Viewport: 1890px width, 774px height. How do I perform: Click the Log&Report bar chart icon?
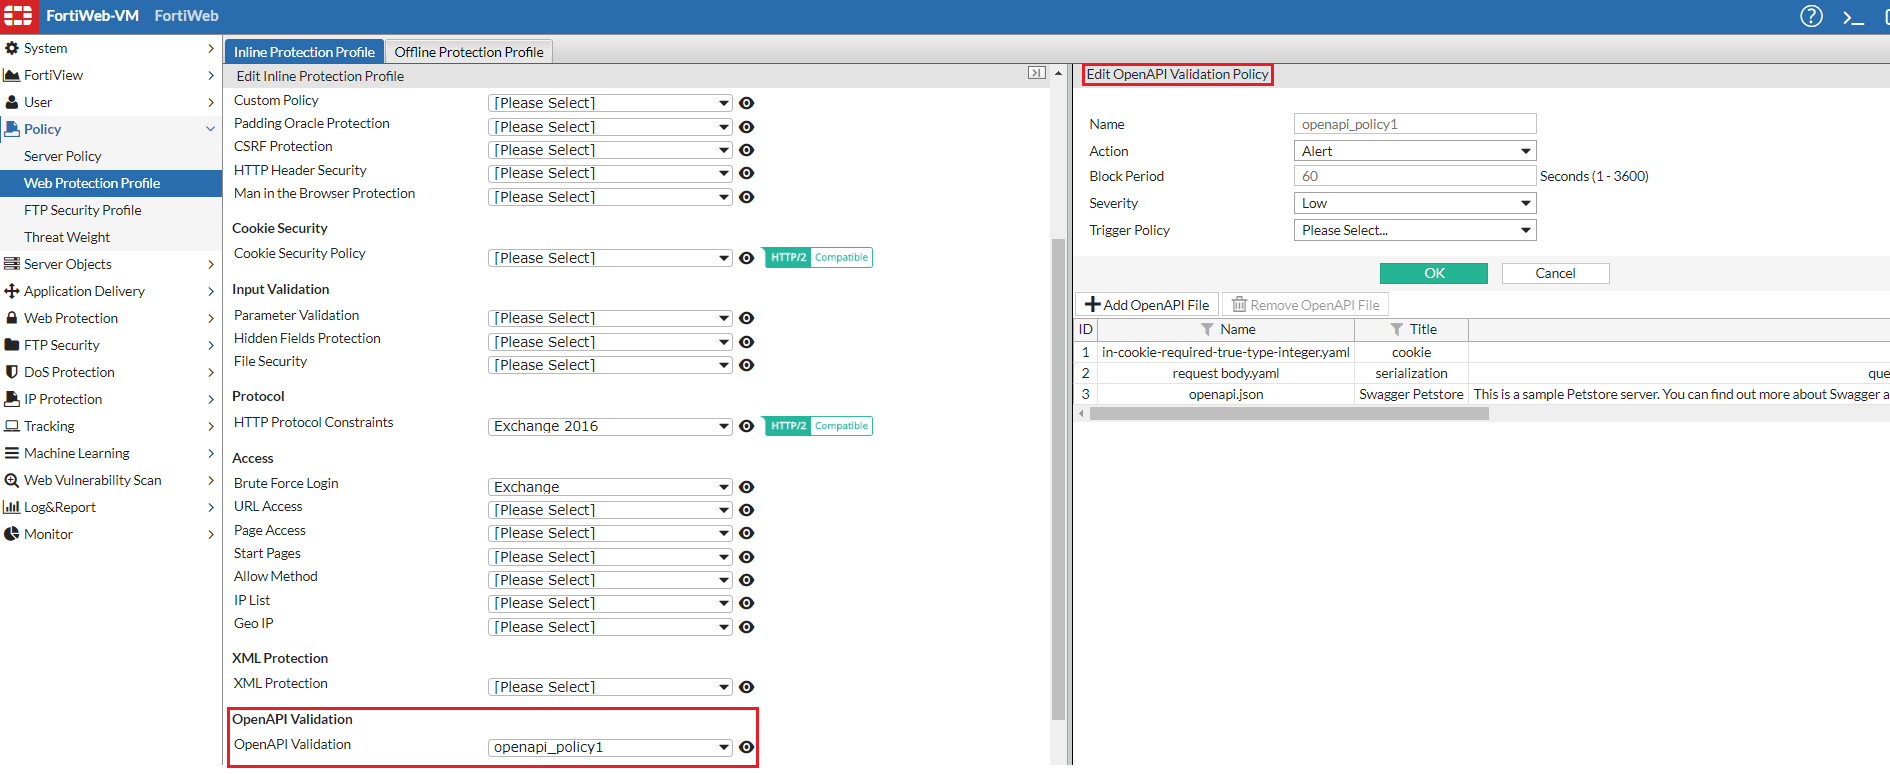pyautogui.click(x=12, y=507)
